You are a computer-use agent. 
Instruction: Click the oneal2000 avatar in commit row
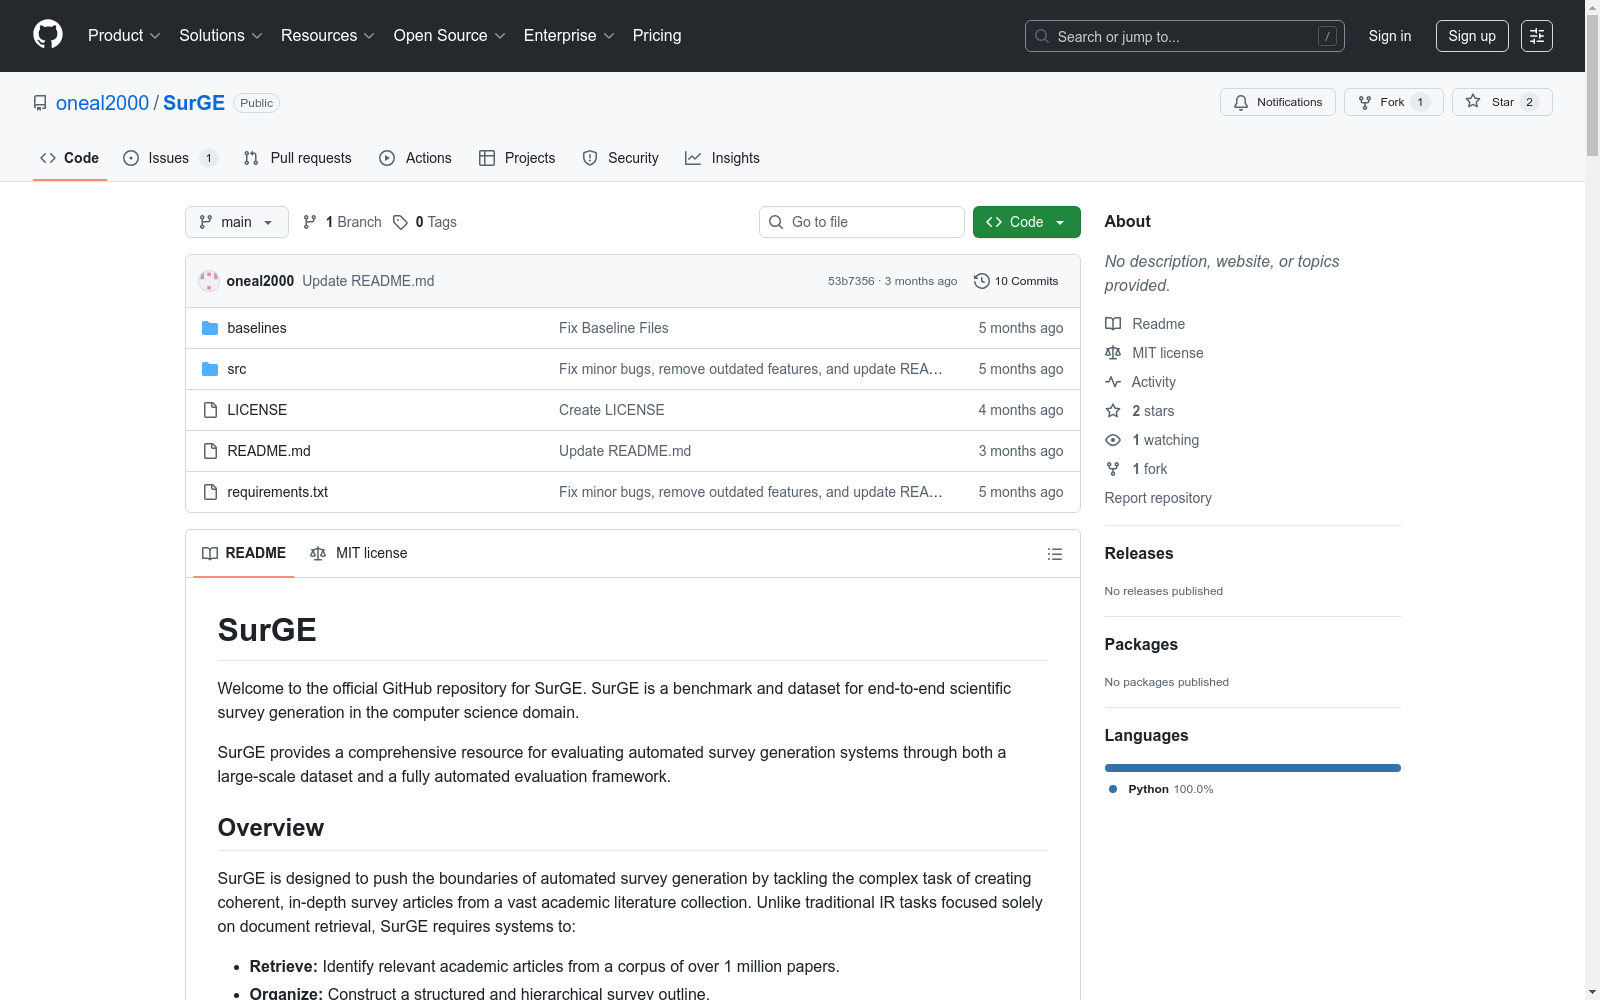pyautogui.click(x=209, y=281)
